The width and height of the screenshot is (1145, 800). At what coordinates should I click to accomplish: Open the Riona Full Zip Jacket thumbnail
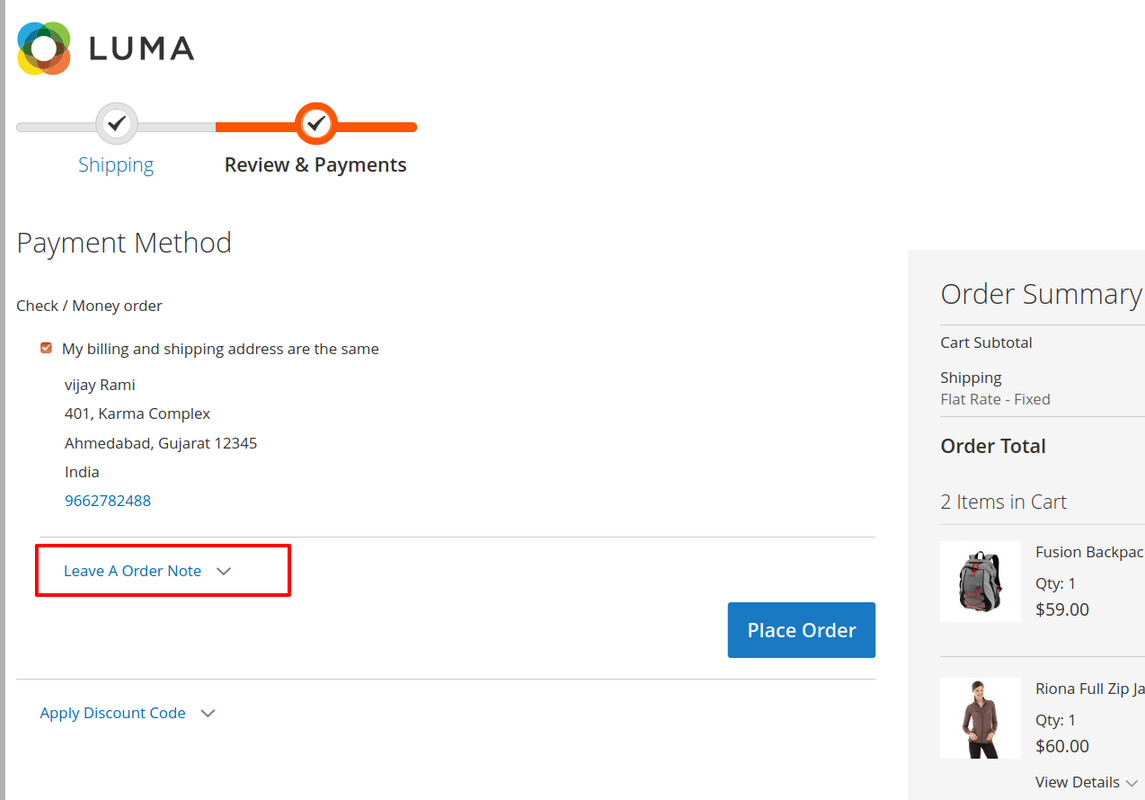pos(980,718)
